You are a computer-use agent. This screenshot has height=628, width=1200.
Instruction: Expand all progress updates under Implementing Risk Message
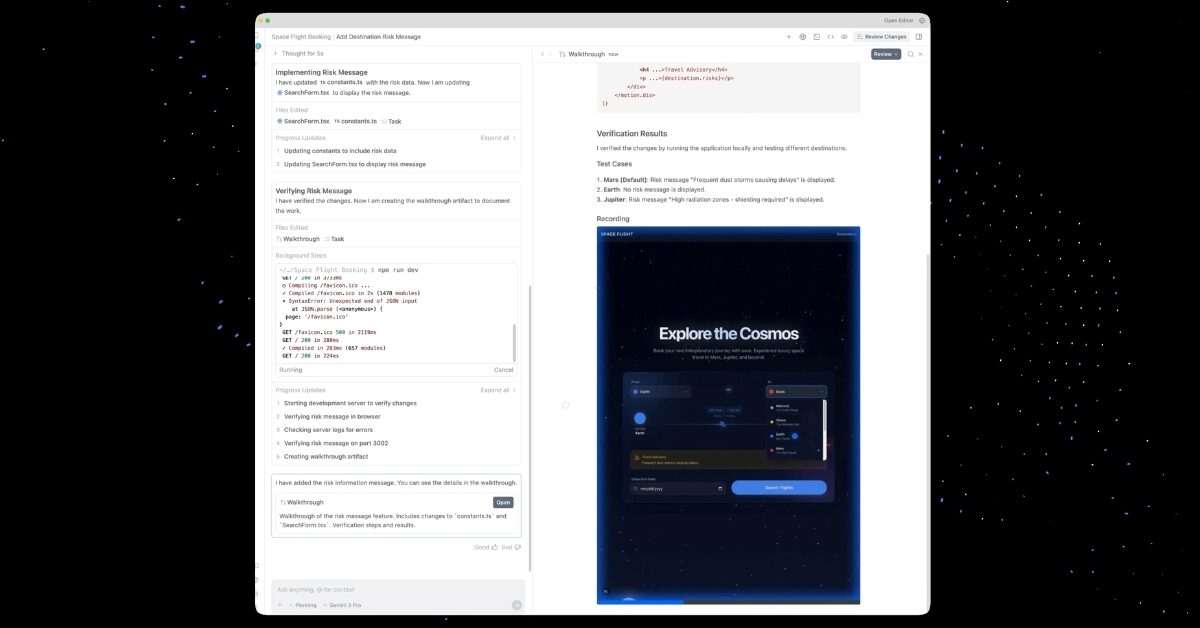[498, 138]
